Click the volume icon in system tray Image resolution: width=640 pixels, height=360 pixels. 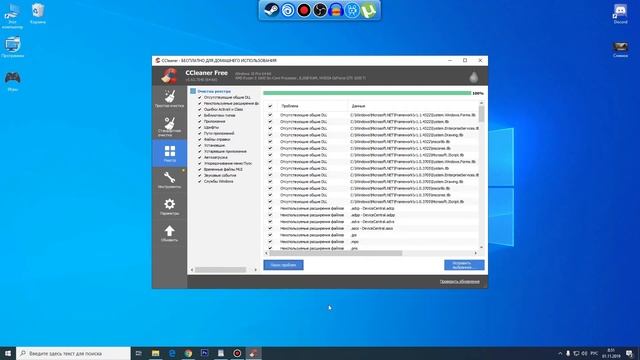coord(584,353)
